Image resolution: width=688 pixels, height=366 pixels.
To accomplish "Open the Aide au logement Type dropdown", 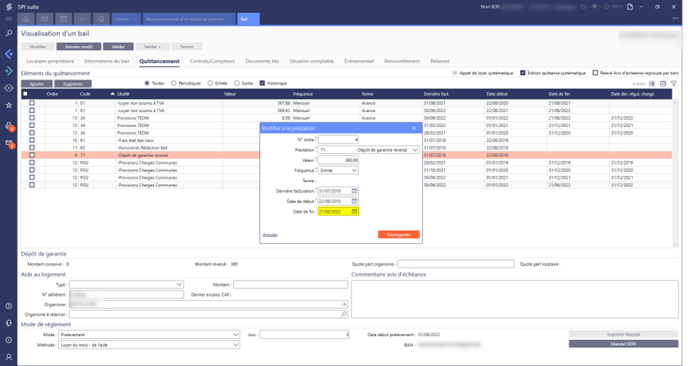I will tap(126, 284).
